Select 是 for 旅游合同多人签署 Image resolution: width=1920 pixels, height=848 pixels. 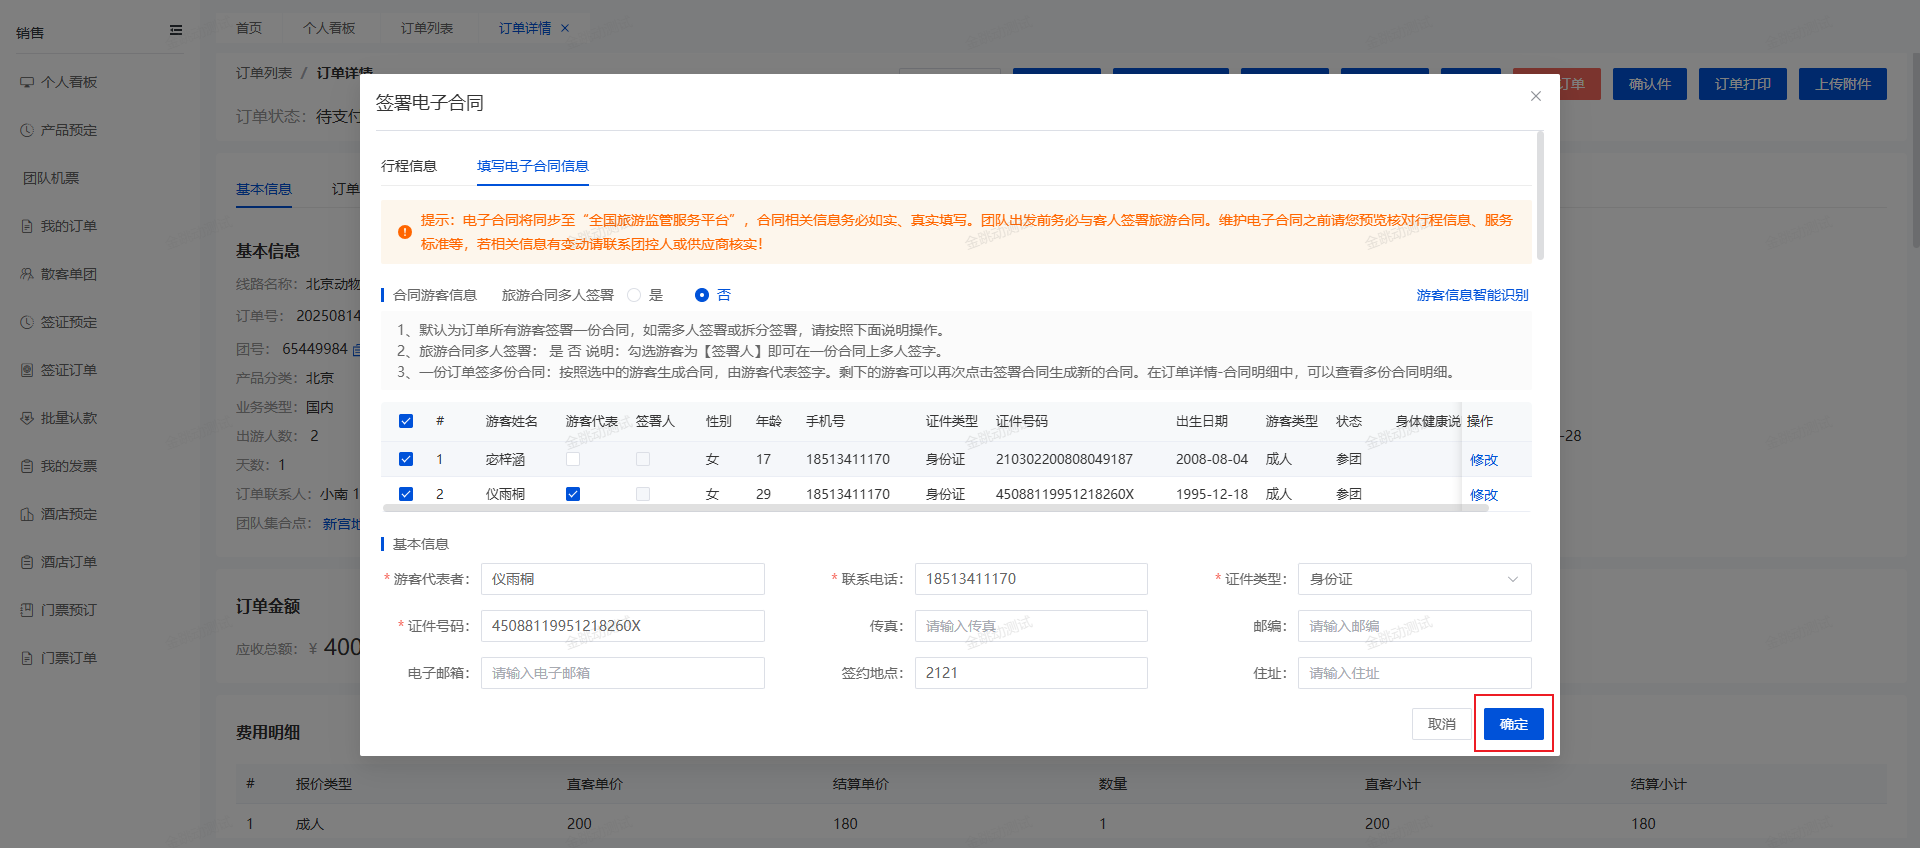click(634, 295)
